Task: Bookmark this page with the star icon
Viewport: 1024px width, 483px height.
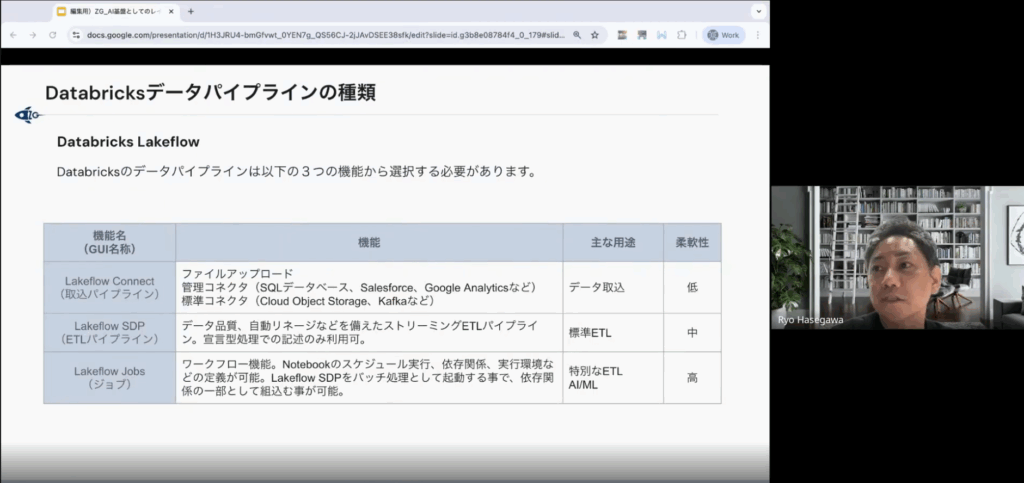Action: coord(595,34)
